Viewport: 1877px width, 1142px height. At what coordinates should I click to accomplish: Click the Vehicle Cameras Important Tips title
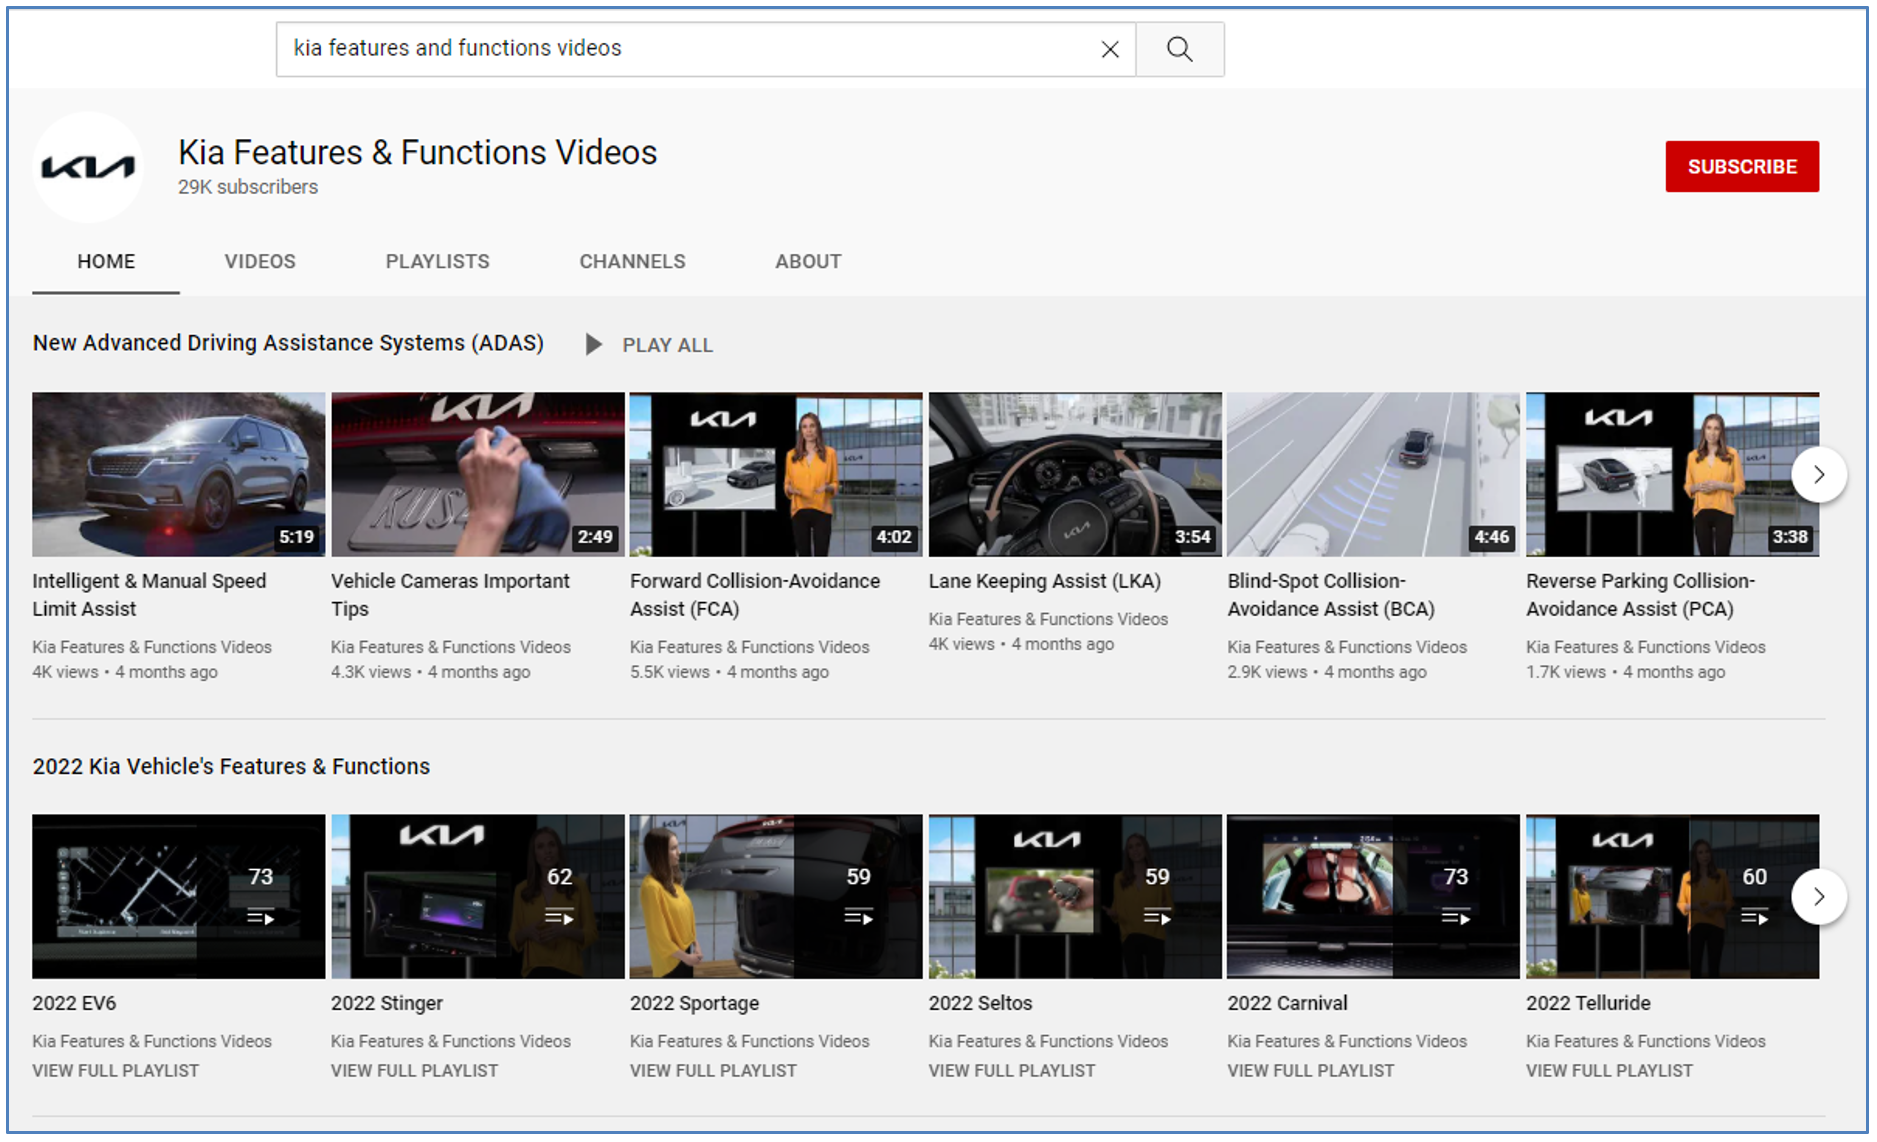tap(450, 595)
